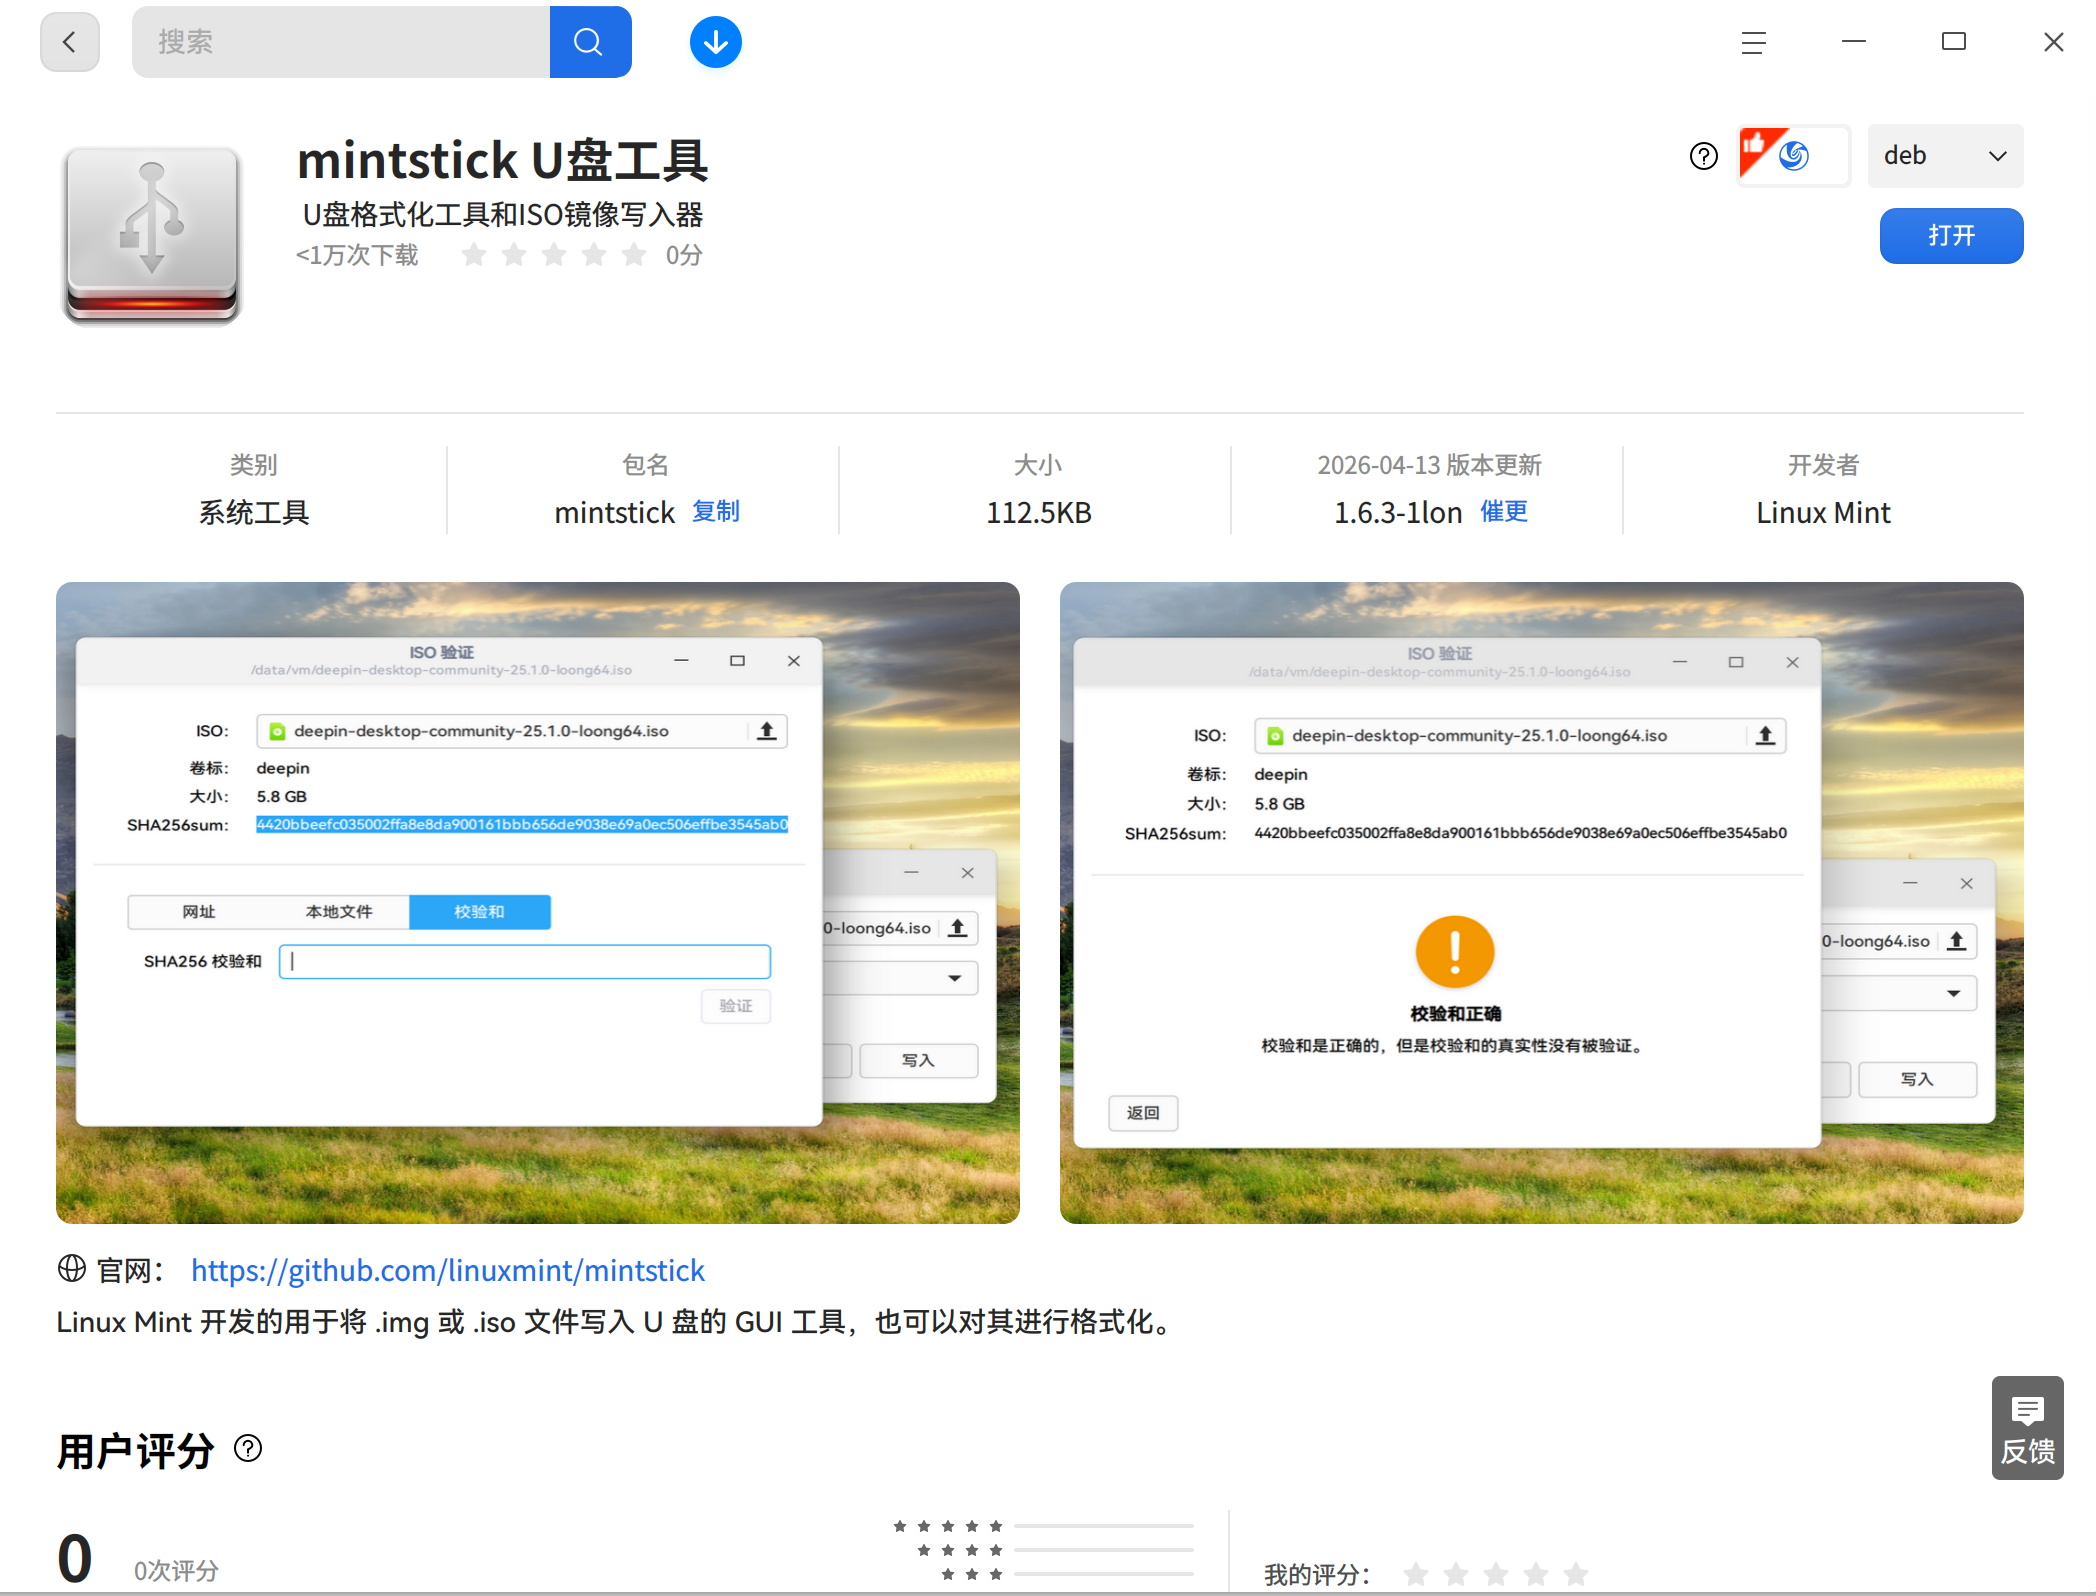Image resolution: width=2096 pixels, height=1596 pixels.
Task: Open the hamburger menu
Action: tap(1753, 41)
